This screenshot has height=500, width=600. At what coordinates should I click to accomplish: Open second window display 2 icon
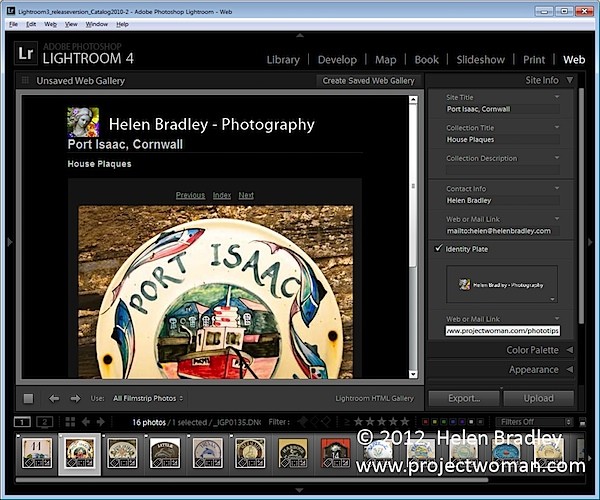click(x=44, y=422)
